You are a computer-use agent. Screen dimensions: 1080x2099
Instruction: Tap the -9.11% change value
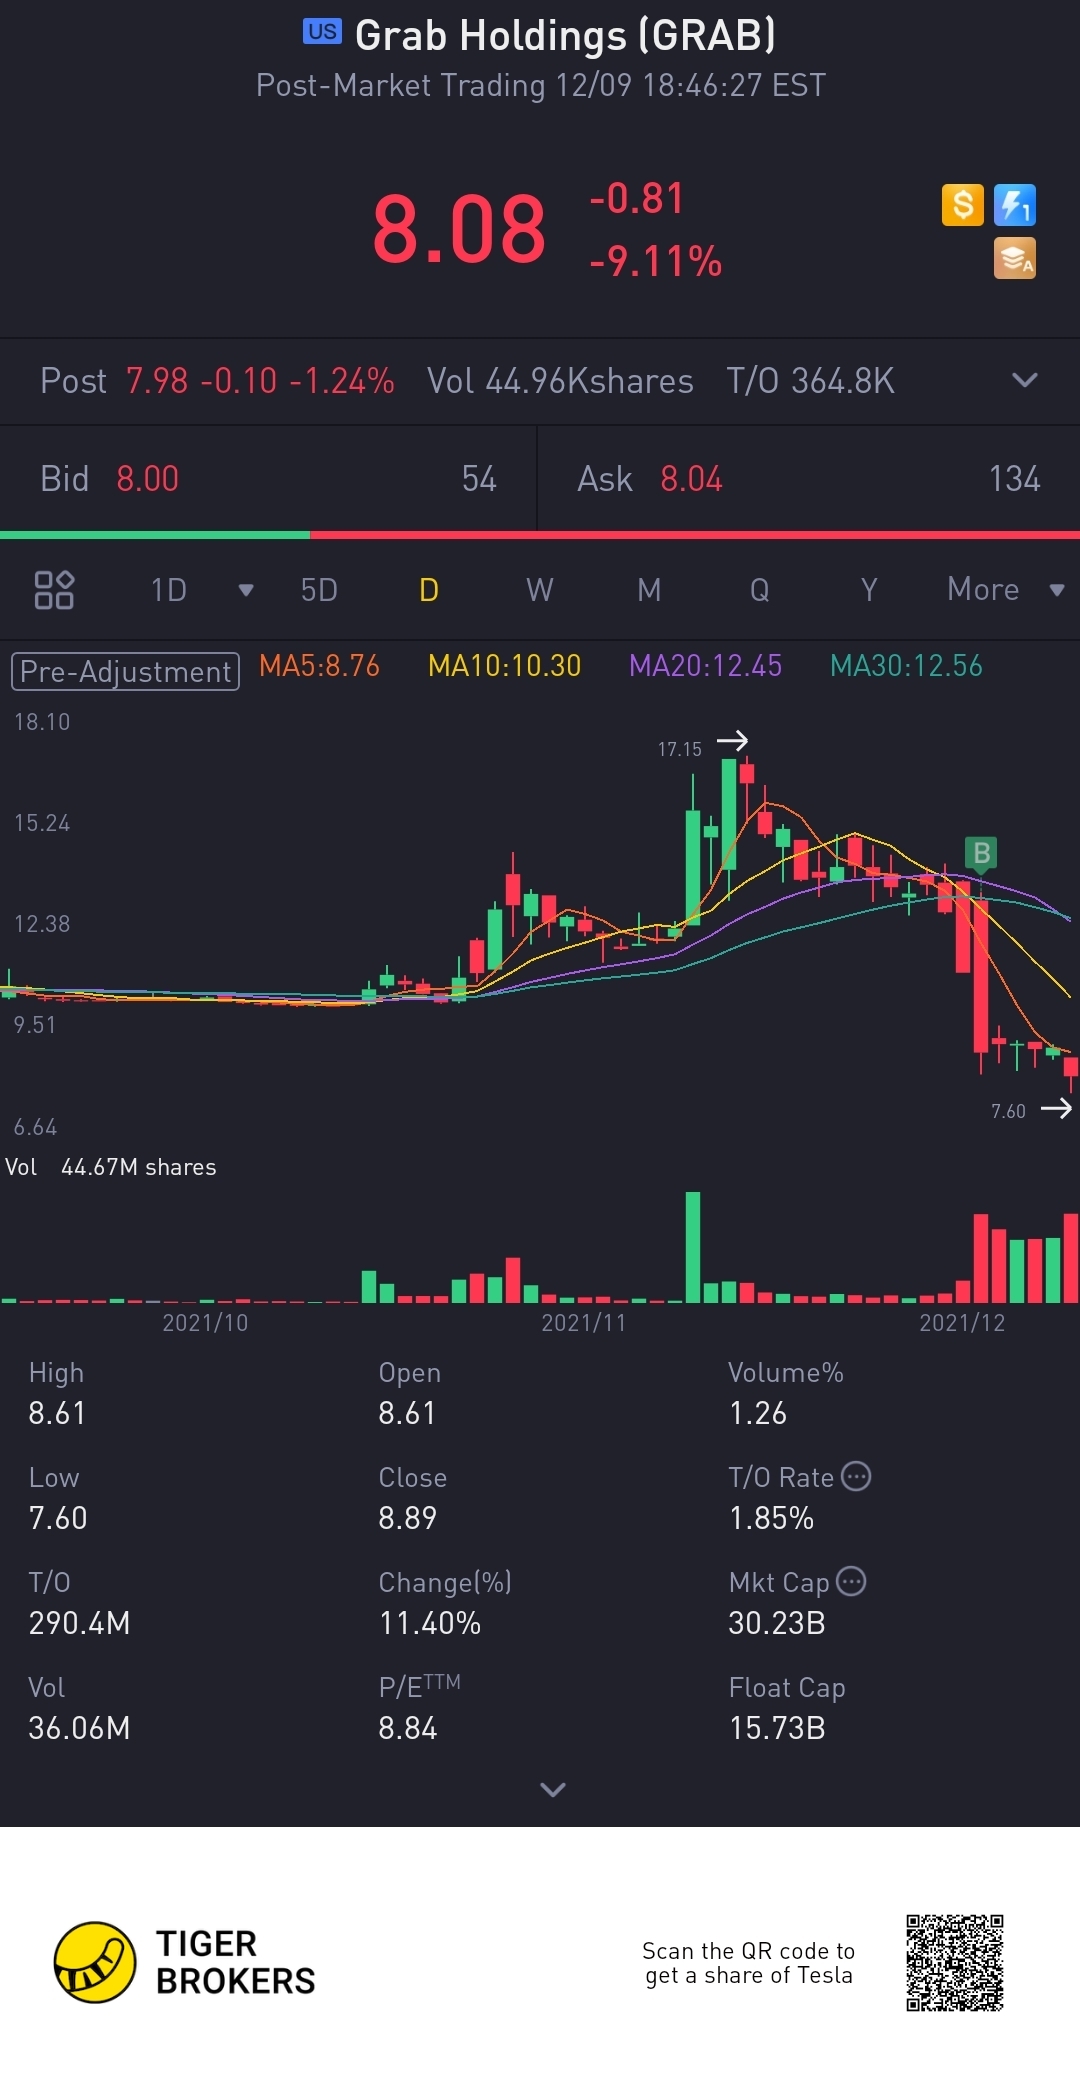click(x=656, y=262)
